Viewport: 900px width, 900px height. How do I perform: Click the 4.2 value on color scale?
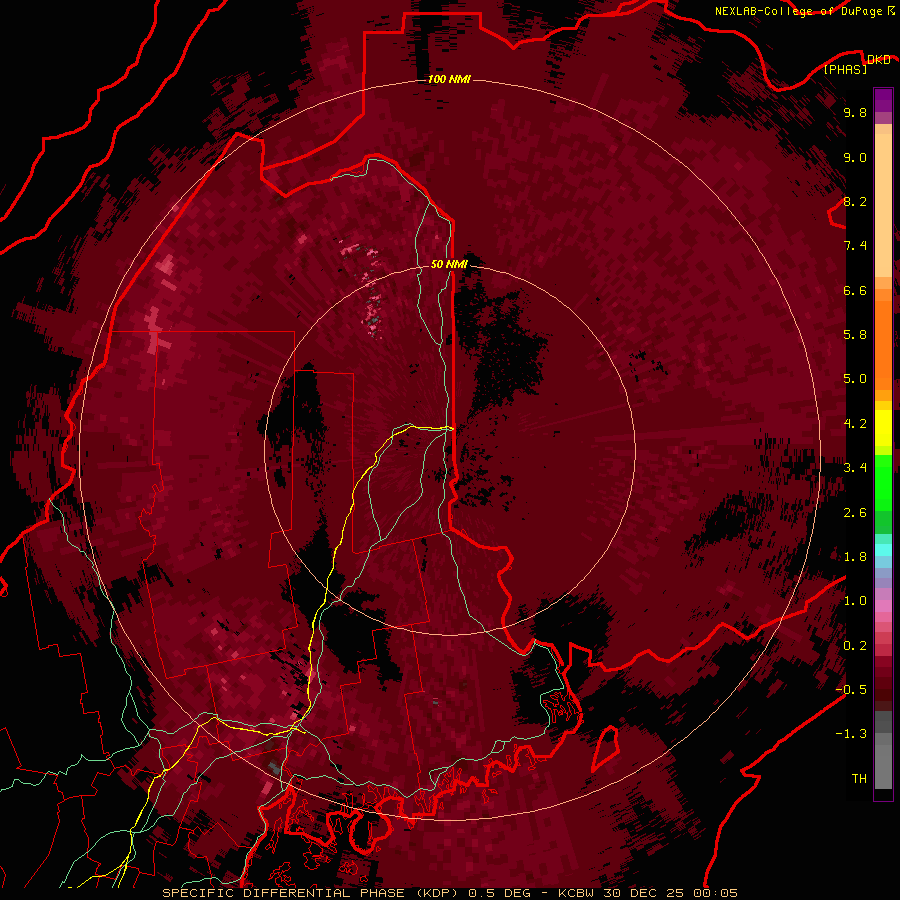pyautogui.click(x=855, y=424)
